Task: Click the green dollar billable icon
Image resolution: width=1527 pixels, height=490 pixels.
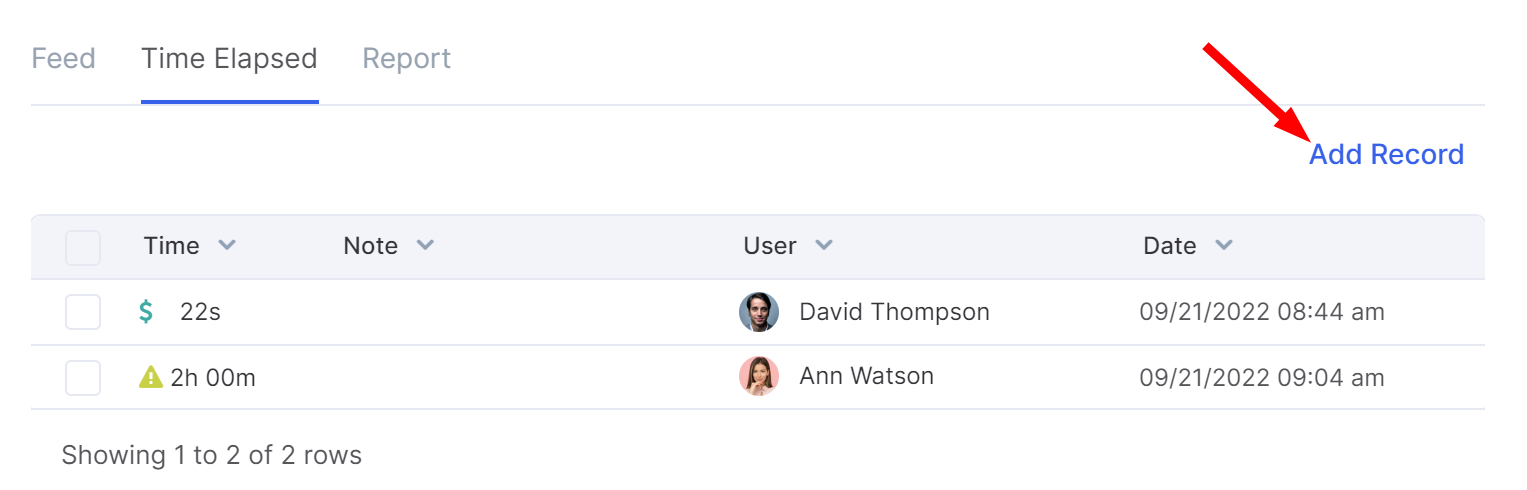Action: [146, 312]
